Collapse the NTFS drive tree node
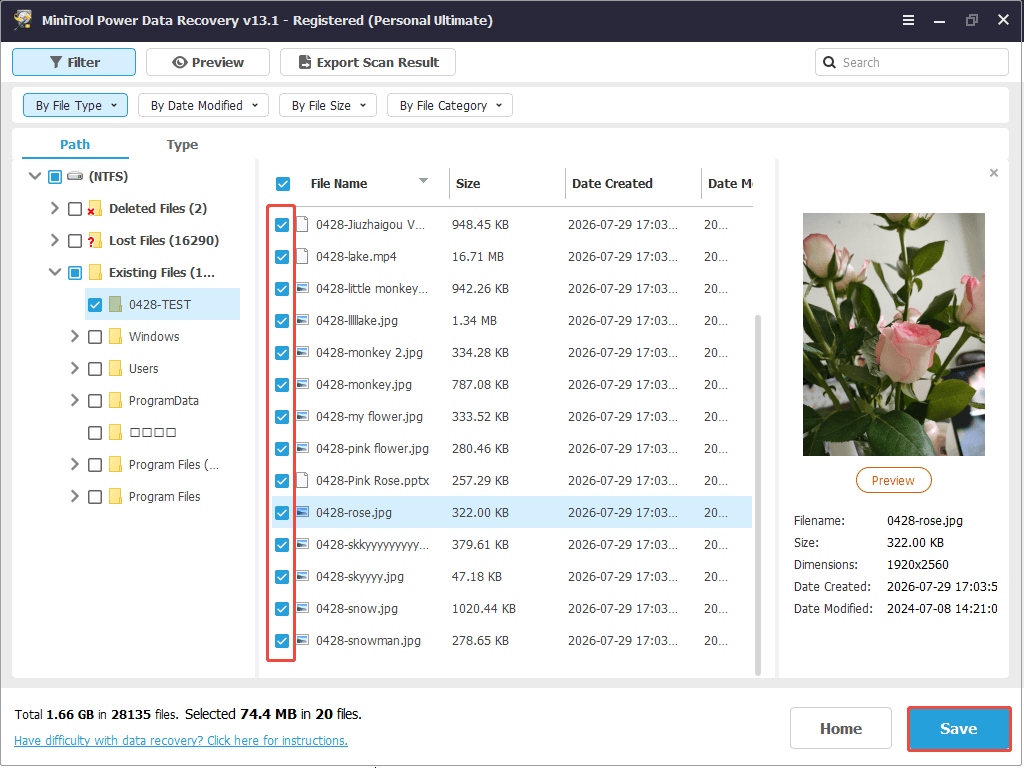1024x768 pixels. click(x=35, y=176)
